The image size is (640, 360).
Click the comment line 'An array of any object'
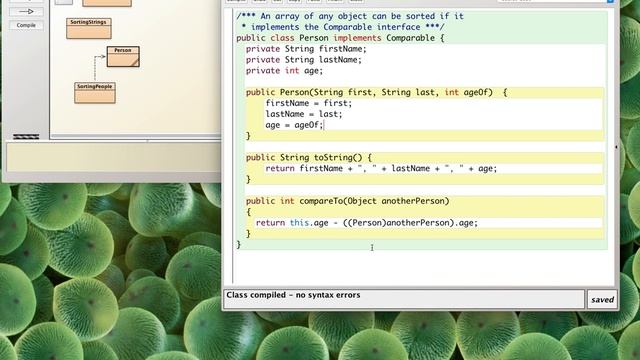coord(350,16)
